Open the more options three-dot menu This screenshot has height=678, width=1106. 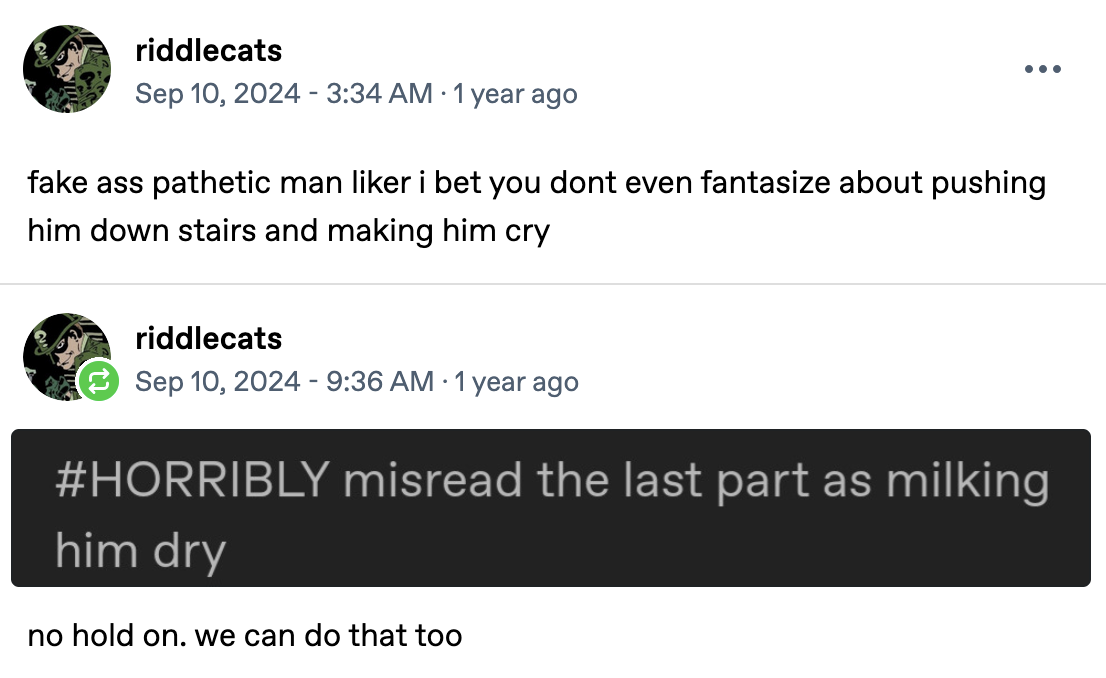[1043, 71]
